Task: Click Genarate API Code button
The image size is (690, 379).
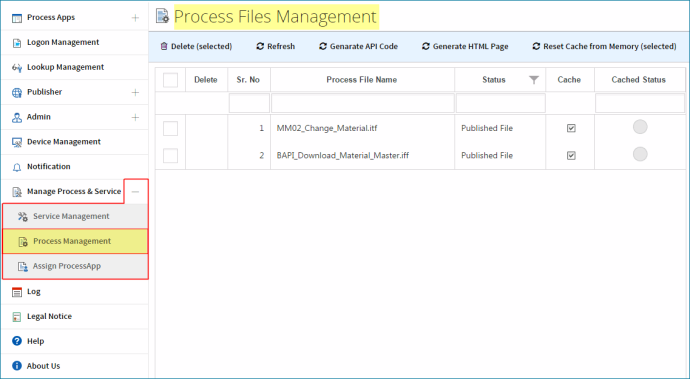Action: [x=358, y=46]
